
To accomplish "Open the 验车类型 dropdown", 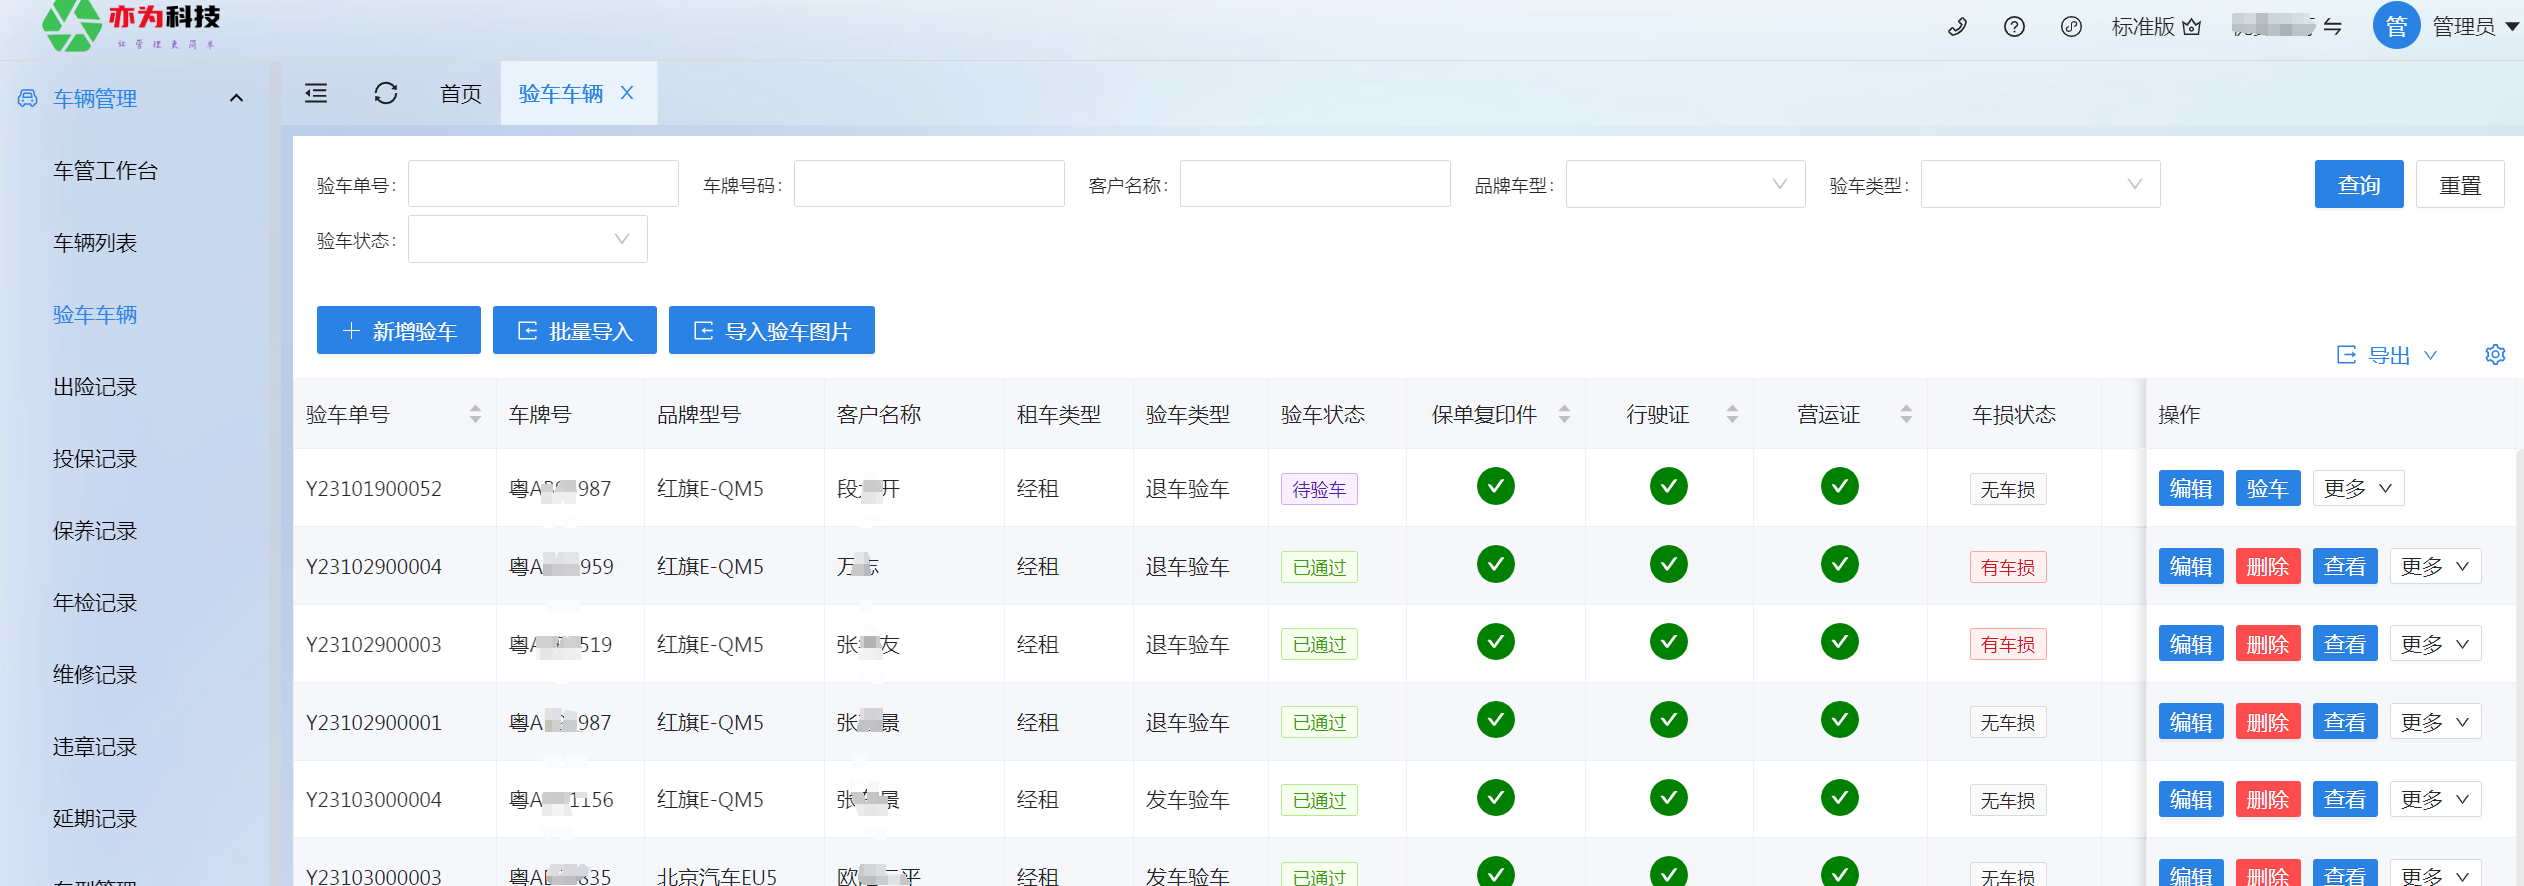I will pos(2040,184).
